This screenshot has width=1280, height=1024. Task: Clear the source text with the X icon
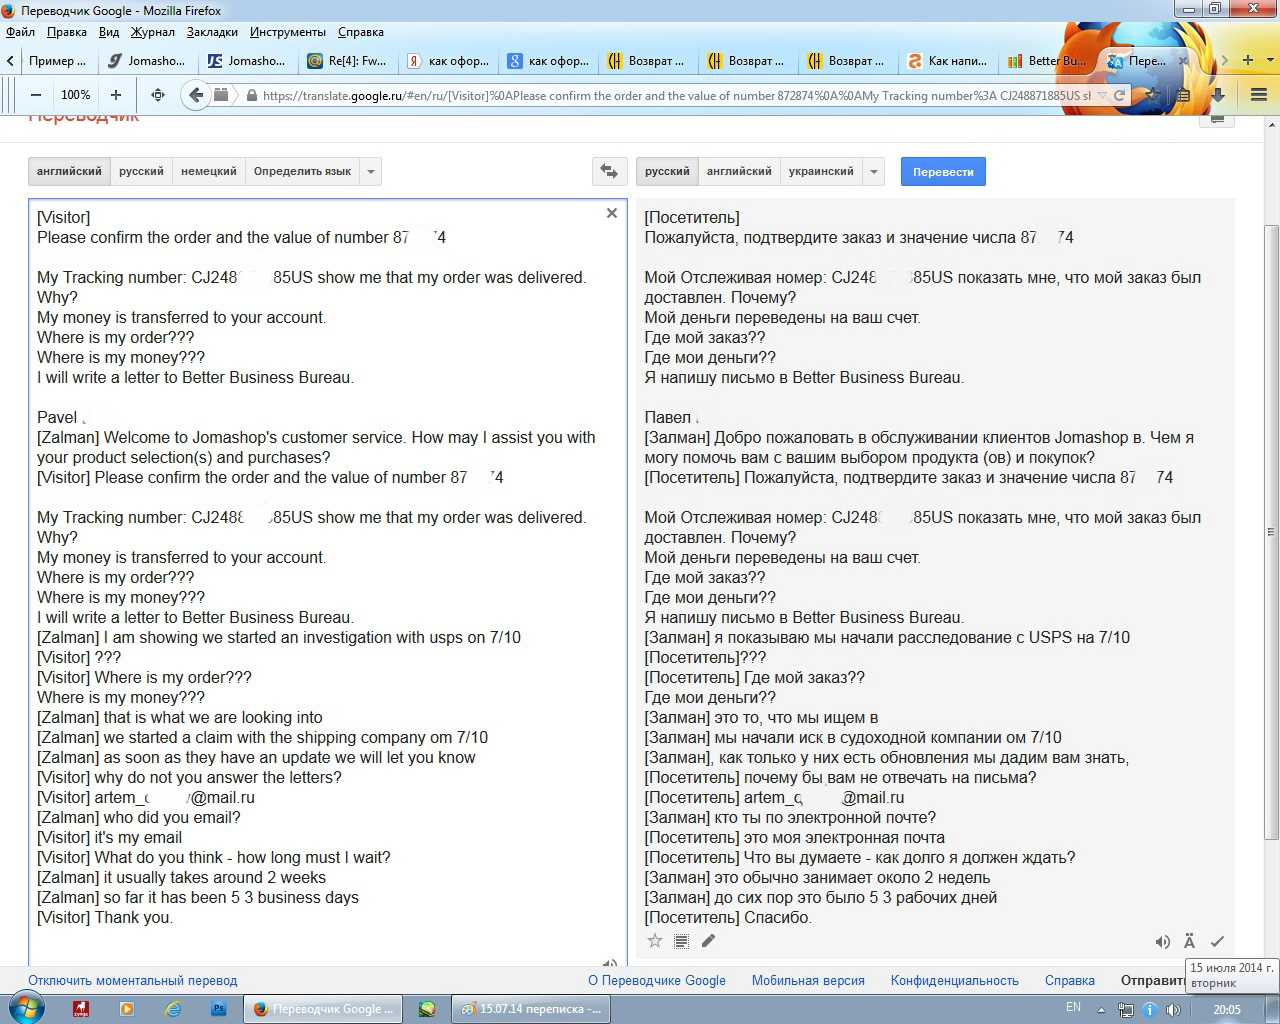(x=612, y=213)
